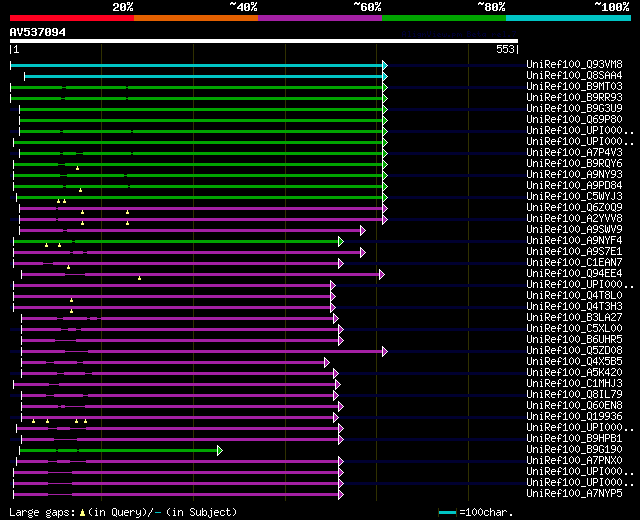Click the purple ~60% identity legend segment
This screenshot has width=640, height=520.
(x=320, y=18)
